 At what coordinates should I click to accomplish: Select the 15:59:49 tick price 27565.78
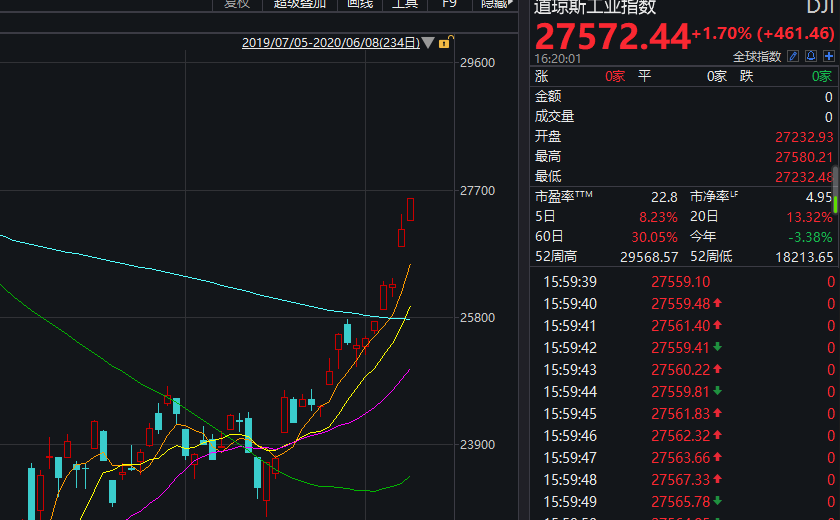[x=680, y=501]
